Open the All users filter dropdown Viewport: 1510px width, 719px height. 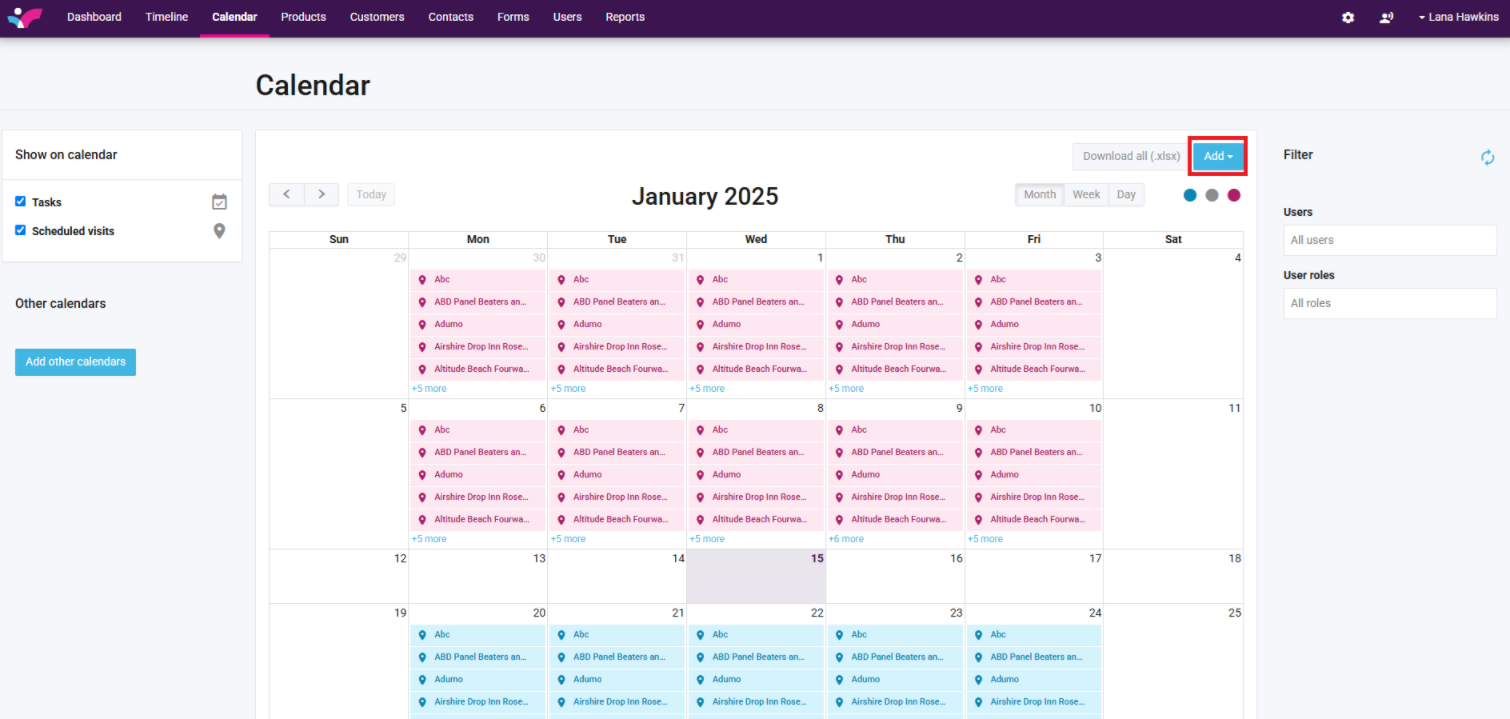coord(1389,240)
